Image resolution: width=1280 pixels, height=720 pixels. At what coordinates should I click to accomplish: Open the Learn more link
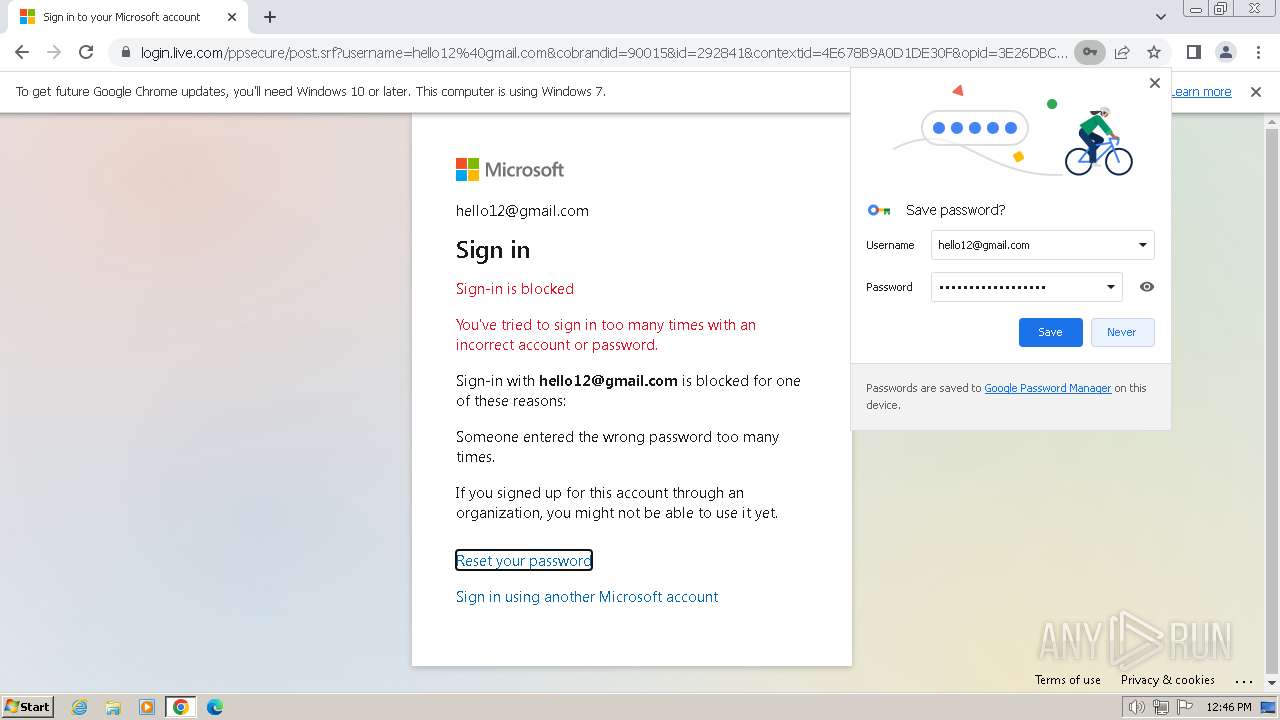pyautogui.click(x=1201, y=91)
